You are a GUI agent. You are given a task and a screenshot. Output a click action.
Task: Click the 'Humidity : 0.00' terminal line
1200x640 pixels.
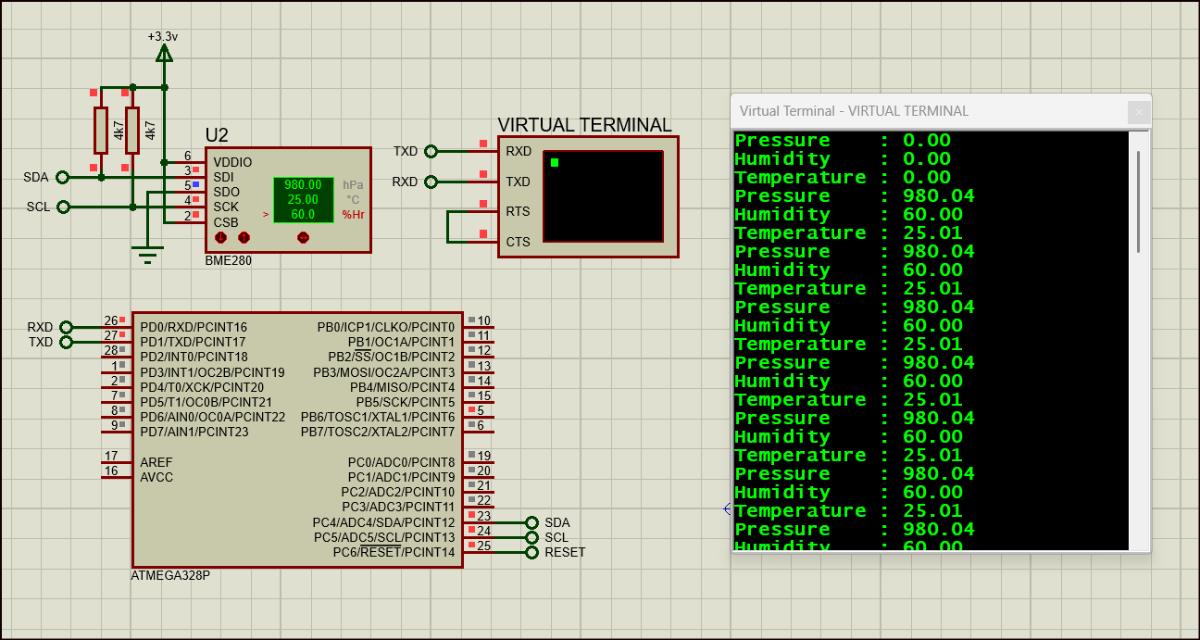(842, 159)
